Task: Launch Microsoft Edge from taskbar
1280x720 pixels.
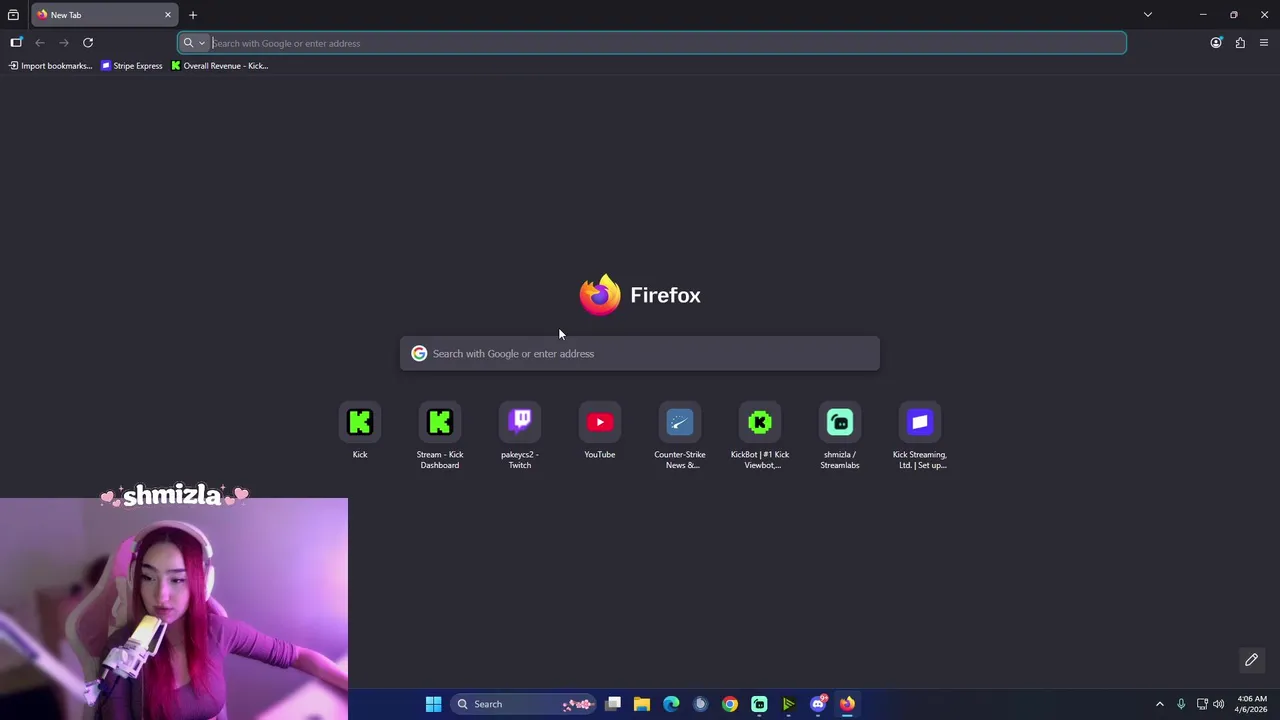Action: click(671, 704)
